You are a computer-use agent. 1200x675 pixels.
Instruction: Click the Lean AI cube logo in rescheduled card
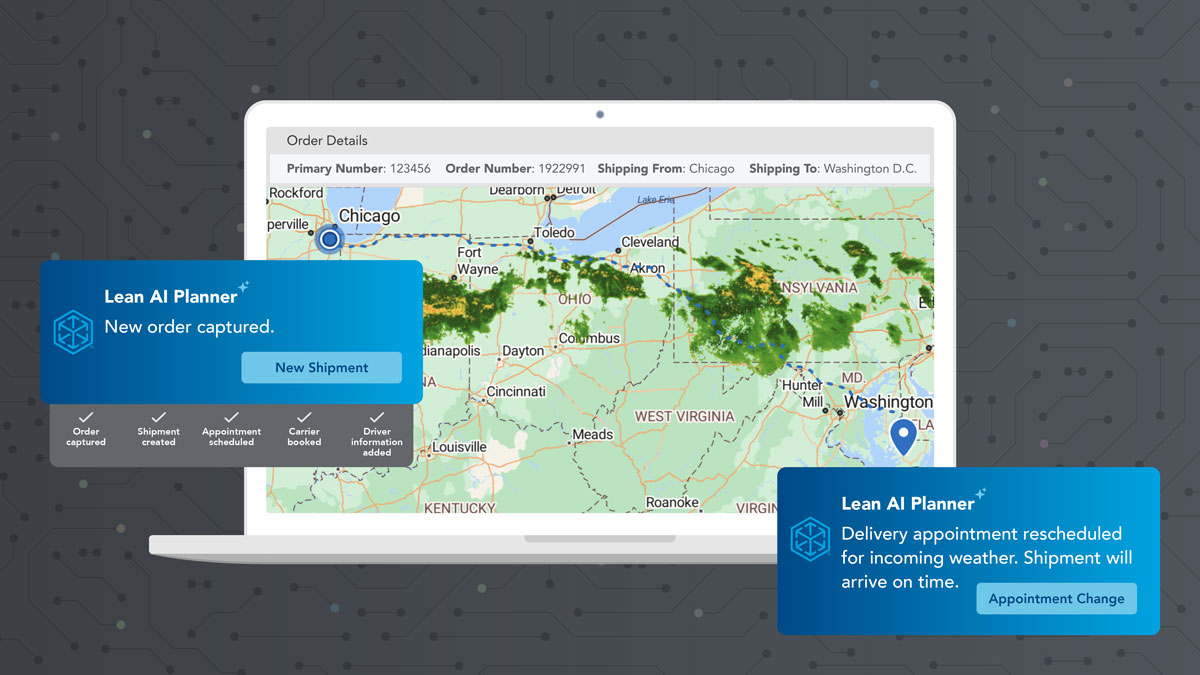pyautogui.click(x=811, y=539)
